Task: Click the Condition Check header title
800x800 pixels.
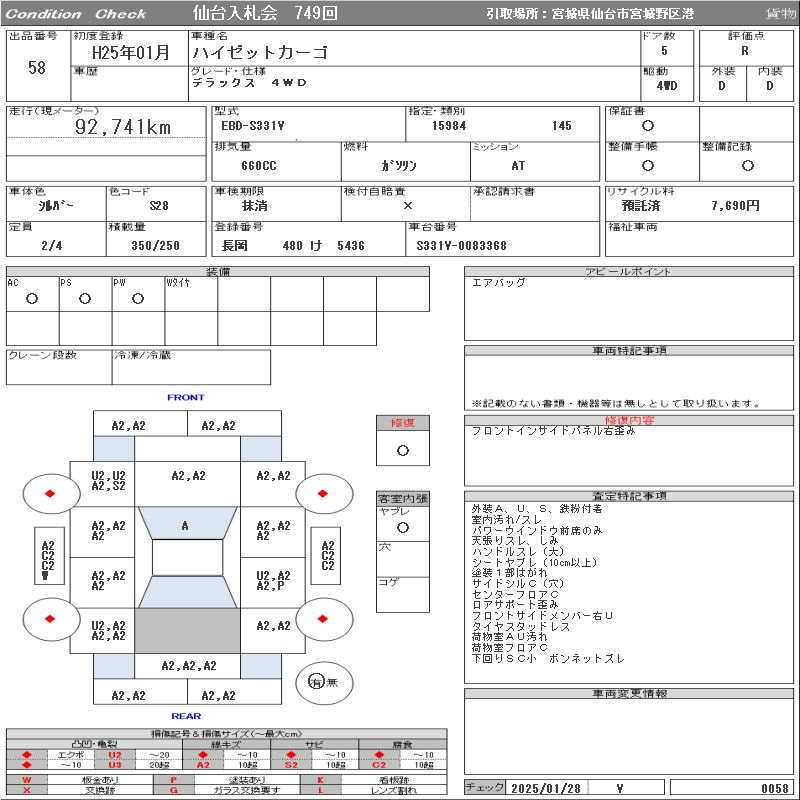Action: click(x=76, y=14)
